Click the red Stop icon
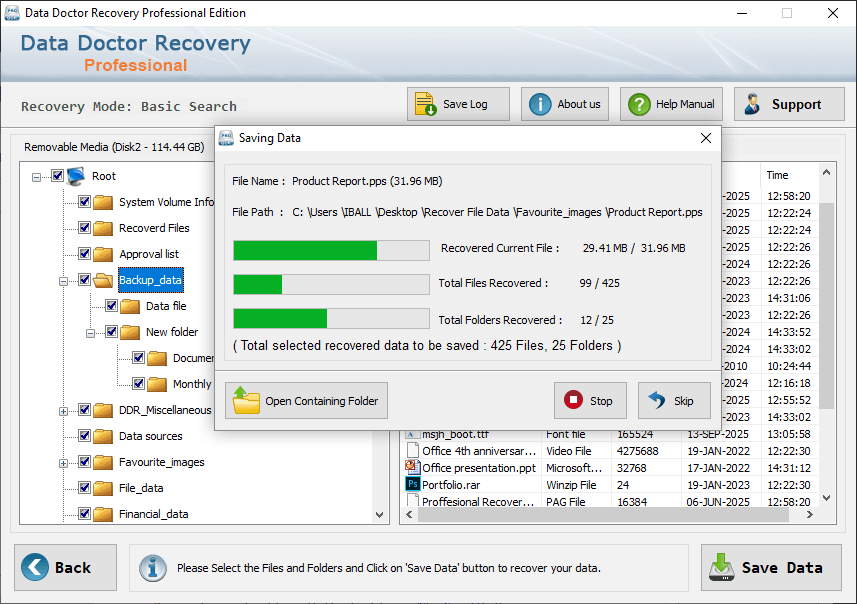 click(573, 400)
